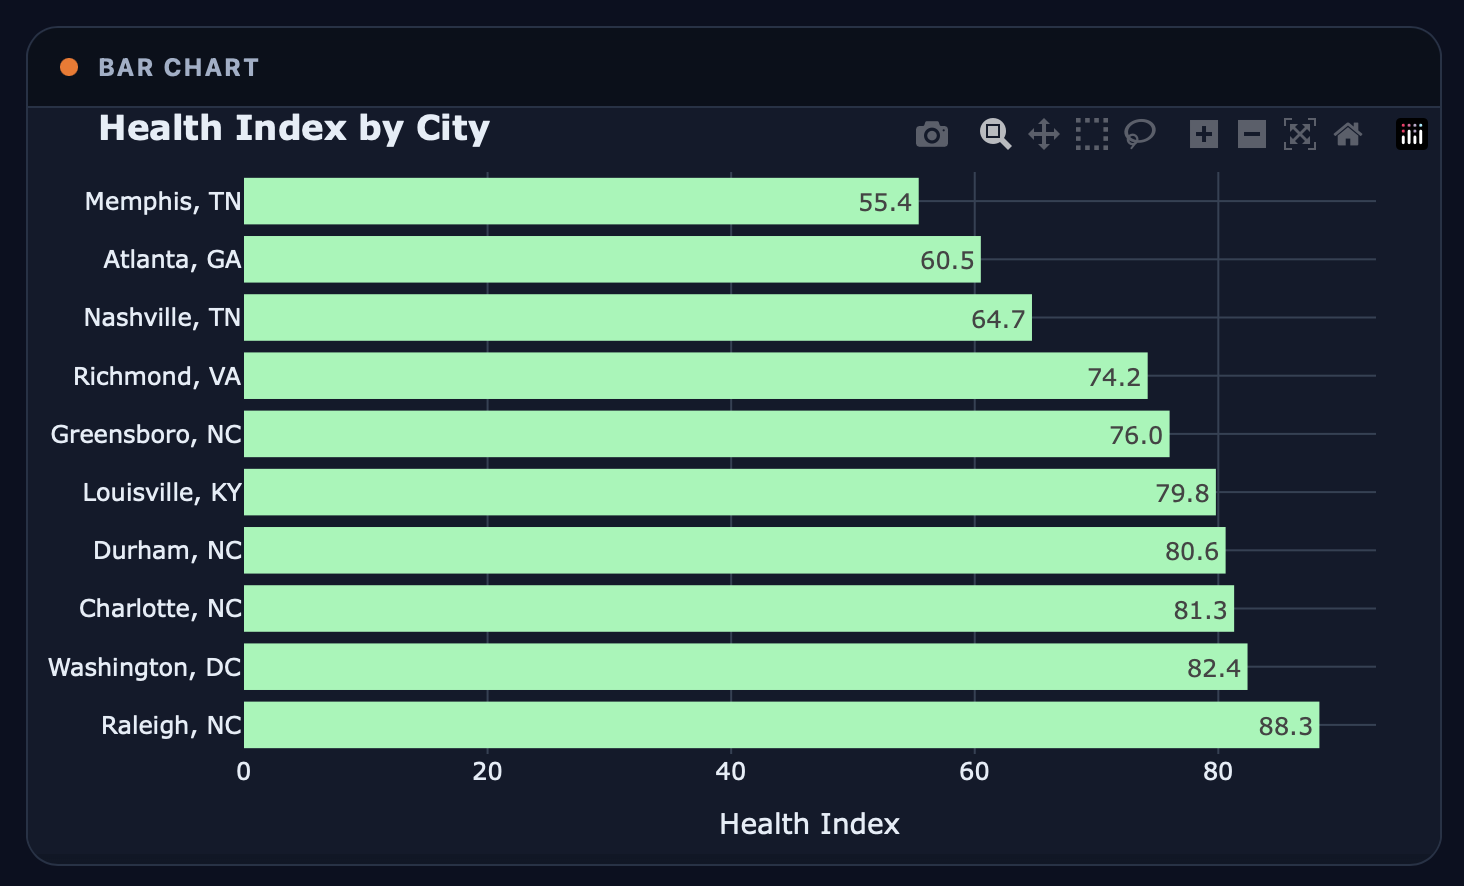The image size is (1464, 886).
Task: Click the Raleigh, NC bar
Action: click(782, 725)
